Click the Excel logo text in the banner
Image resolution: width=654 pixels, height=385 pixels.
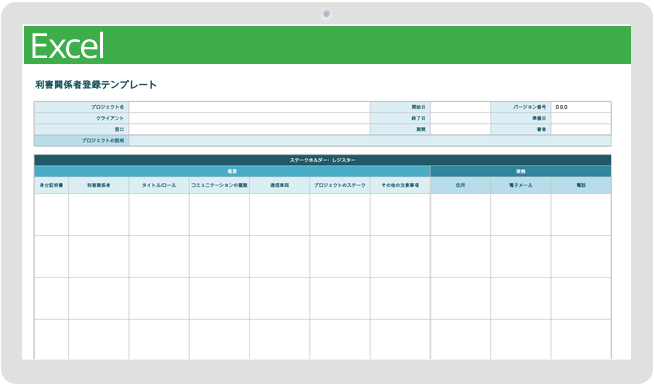(68, 45)
